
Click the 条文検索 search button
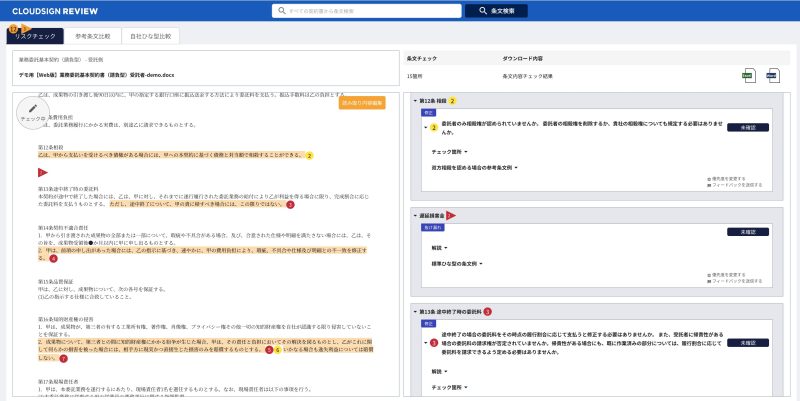tap(503, 11)
